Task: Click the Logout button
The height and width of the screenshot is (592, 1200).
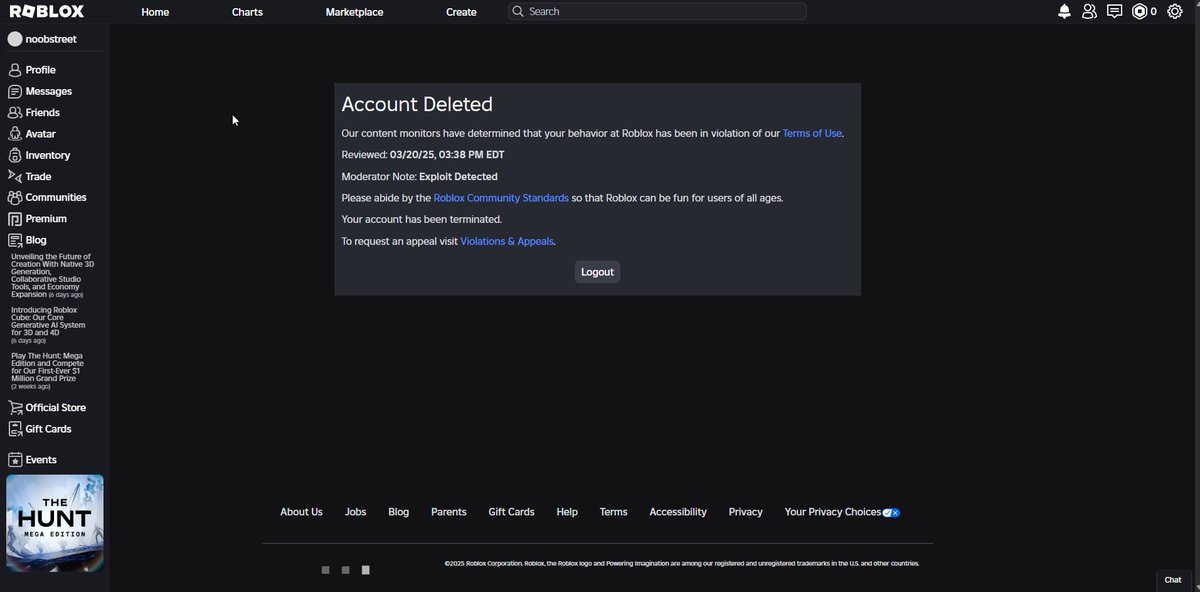Action: click(597, 272)
